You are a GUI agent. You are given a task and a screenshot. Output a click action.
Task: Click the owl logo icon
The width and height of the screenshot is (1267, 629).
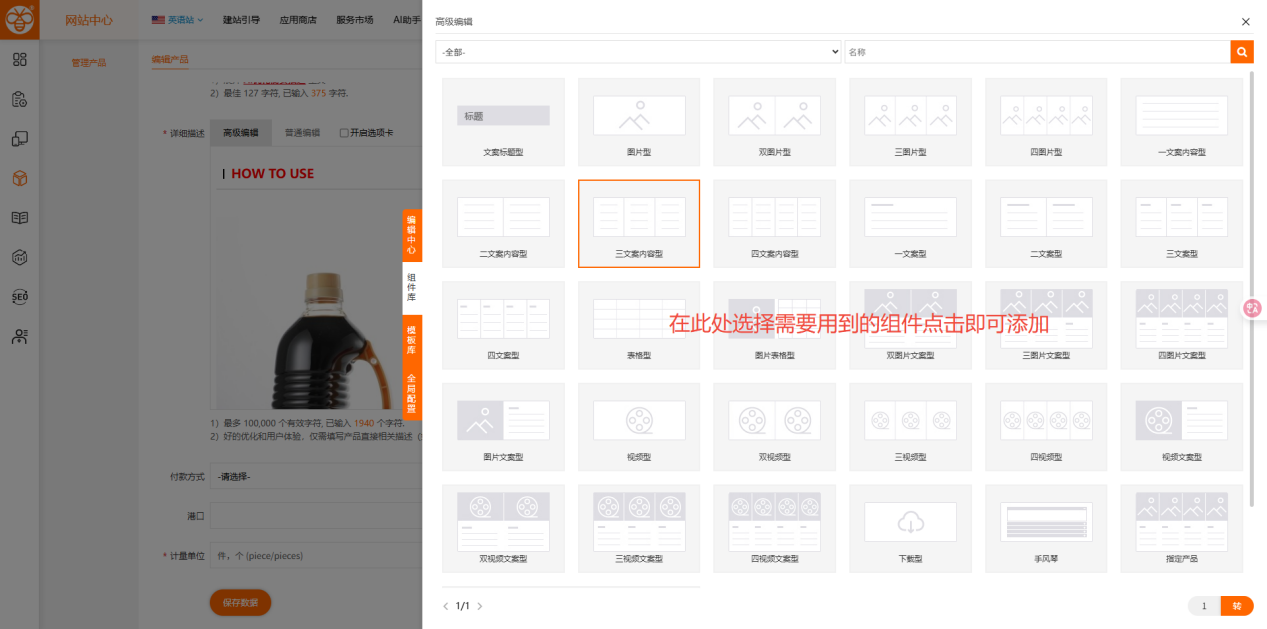19,19
